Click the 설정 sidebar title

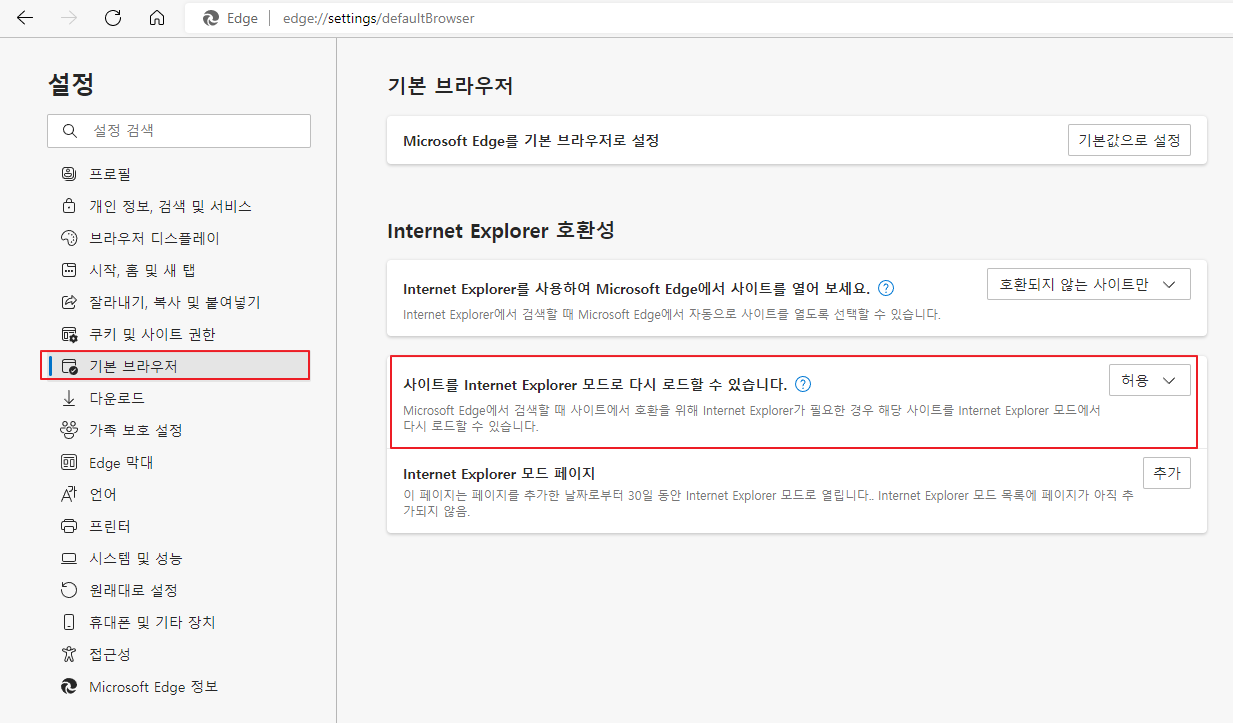71,84
